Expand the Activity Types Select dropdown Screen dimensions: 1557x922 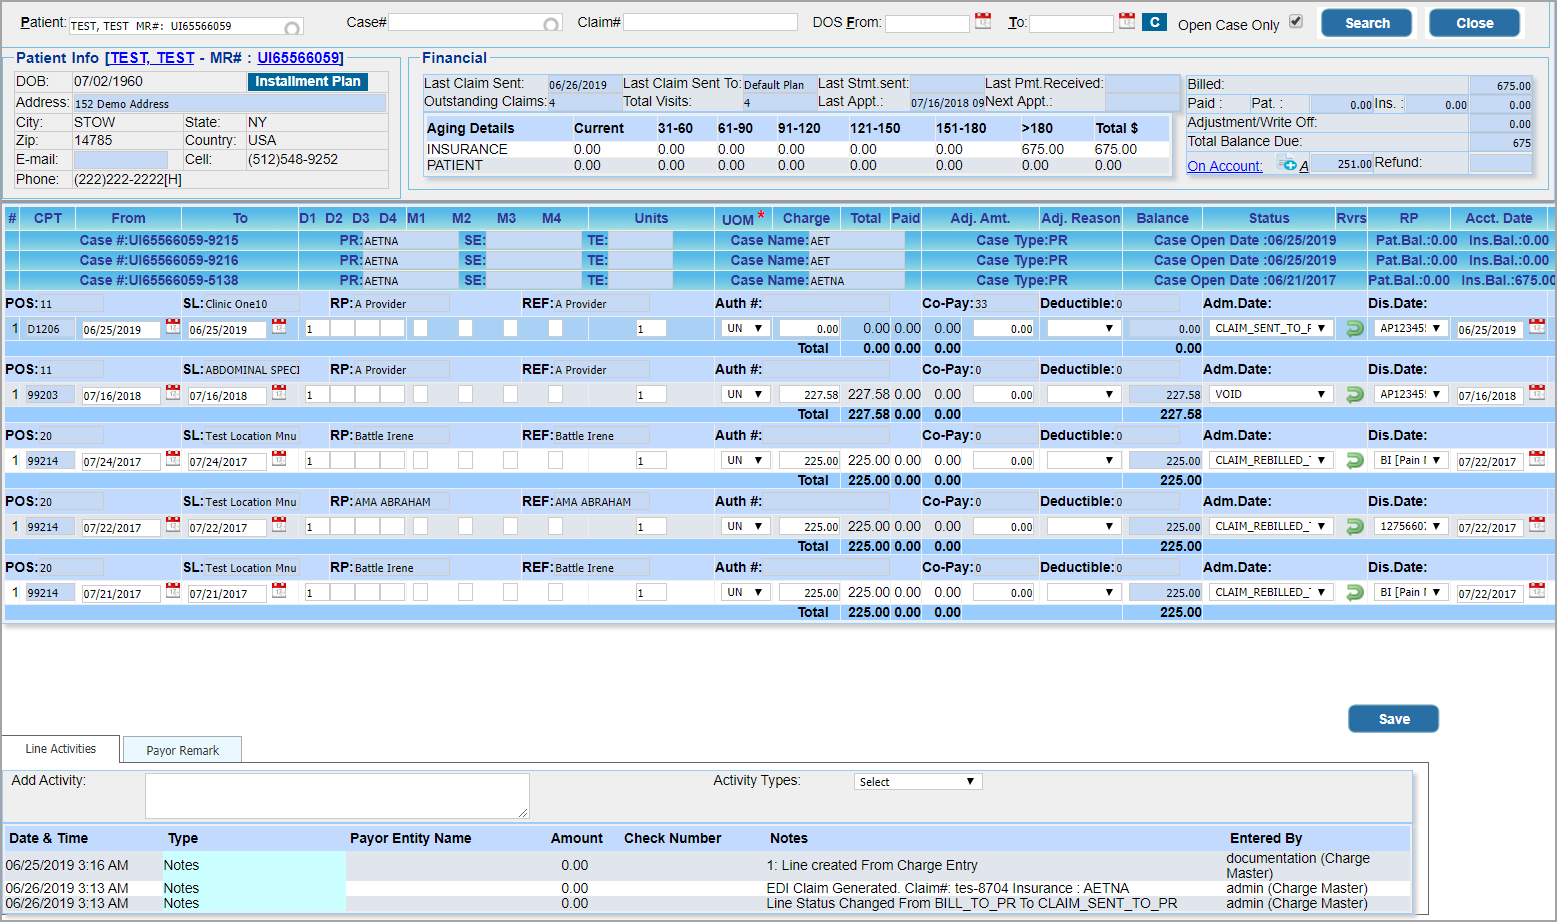(x=917, y=782)
